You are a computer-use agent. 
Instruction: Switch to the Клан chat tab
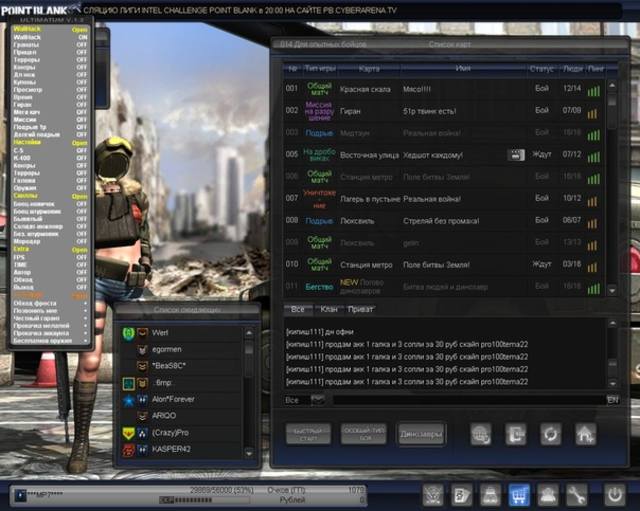point(329,310)
